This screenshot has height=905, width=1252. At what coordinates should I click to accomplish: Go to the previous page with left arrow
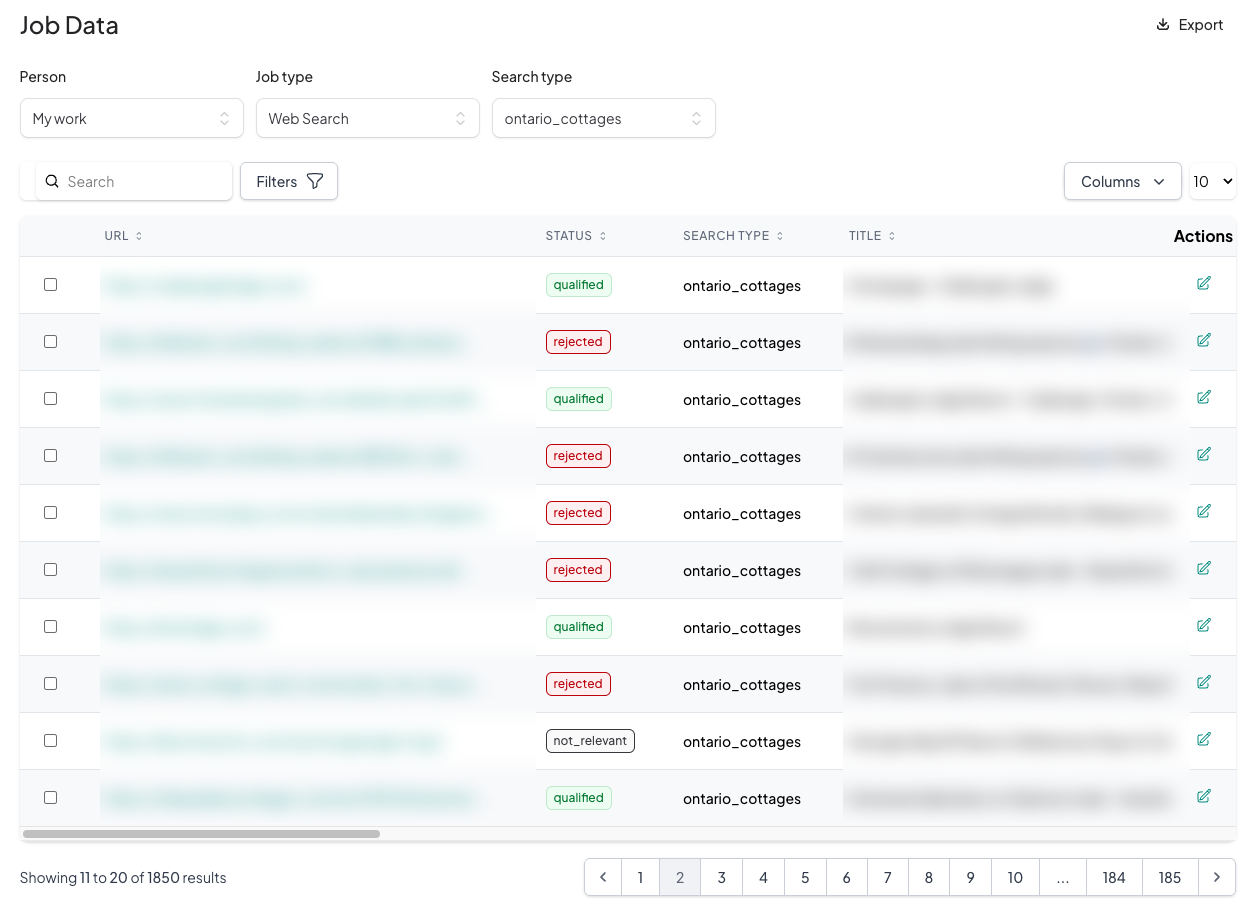coord(603,877)
